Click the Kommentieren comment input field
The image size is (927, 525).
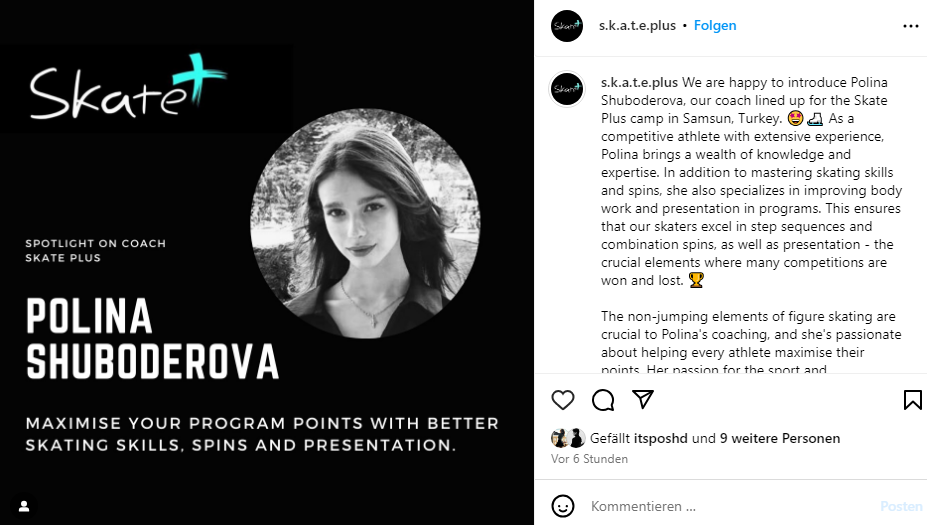pos(720,506)
